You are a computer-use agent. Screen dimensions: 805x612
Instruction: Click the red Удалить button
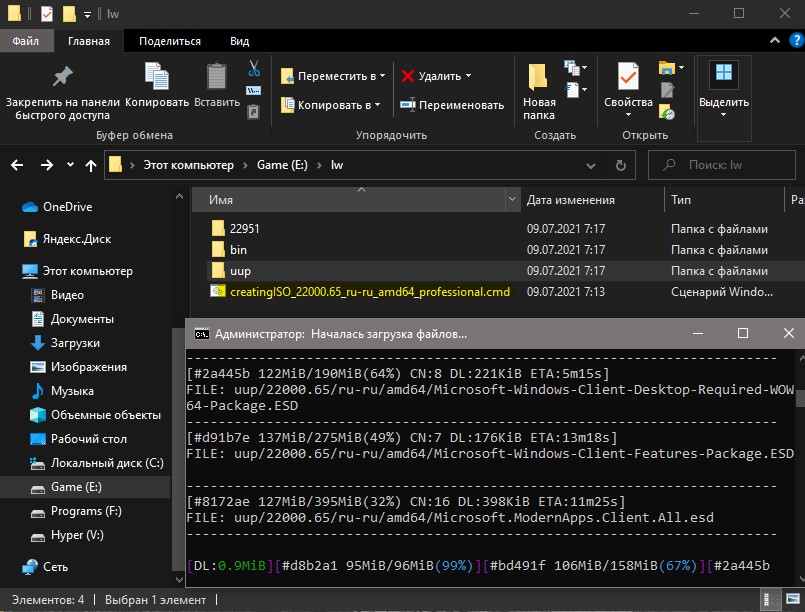431,76
